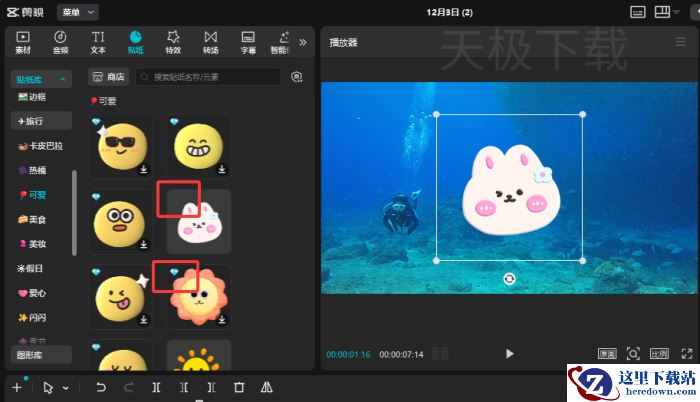Viewport: 700px width, 402px height.
Task: Undo the last edit
Action: coord(101,387)
